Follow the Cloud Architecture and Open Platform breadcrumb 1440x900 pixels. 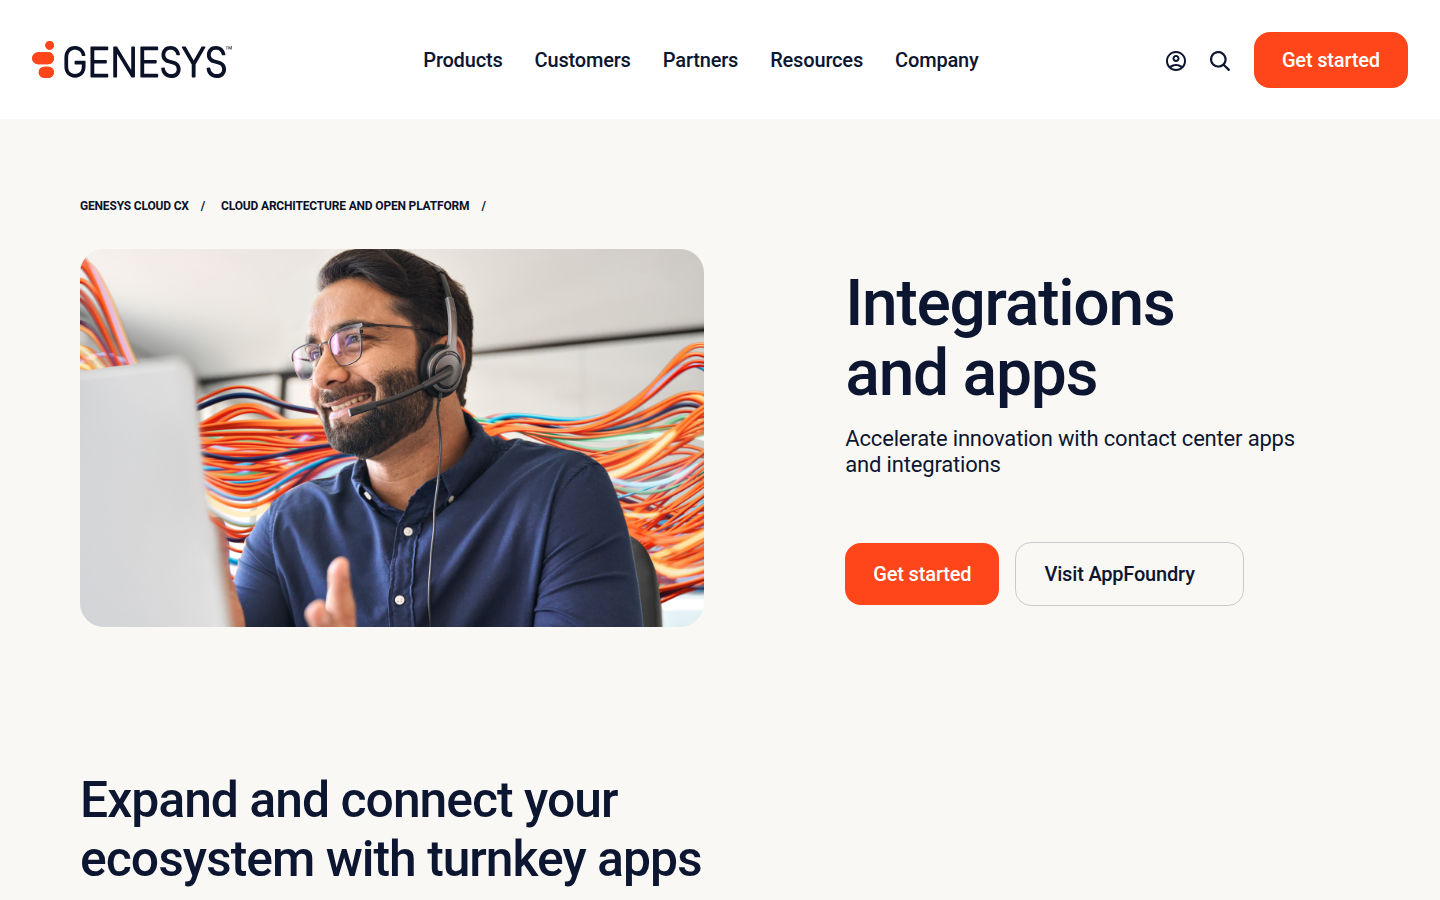coord(345,206)
